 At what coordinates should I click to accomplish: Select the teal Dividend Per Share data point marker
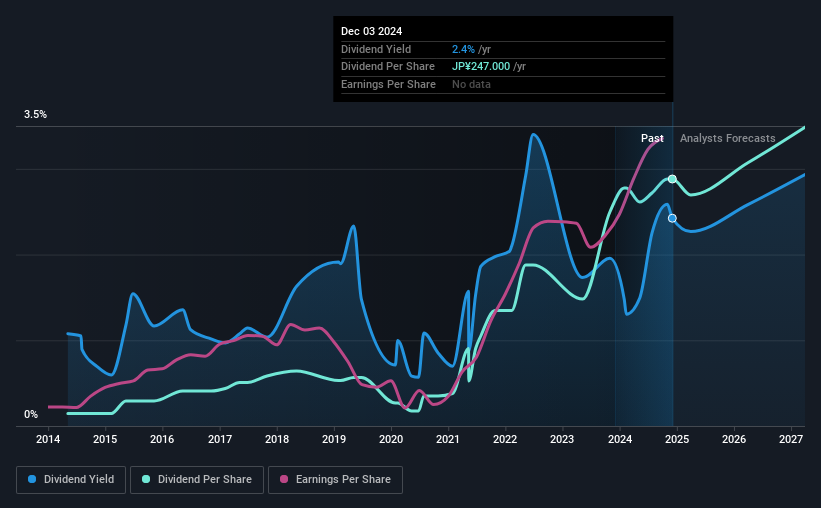[672, 179]
